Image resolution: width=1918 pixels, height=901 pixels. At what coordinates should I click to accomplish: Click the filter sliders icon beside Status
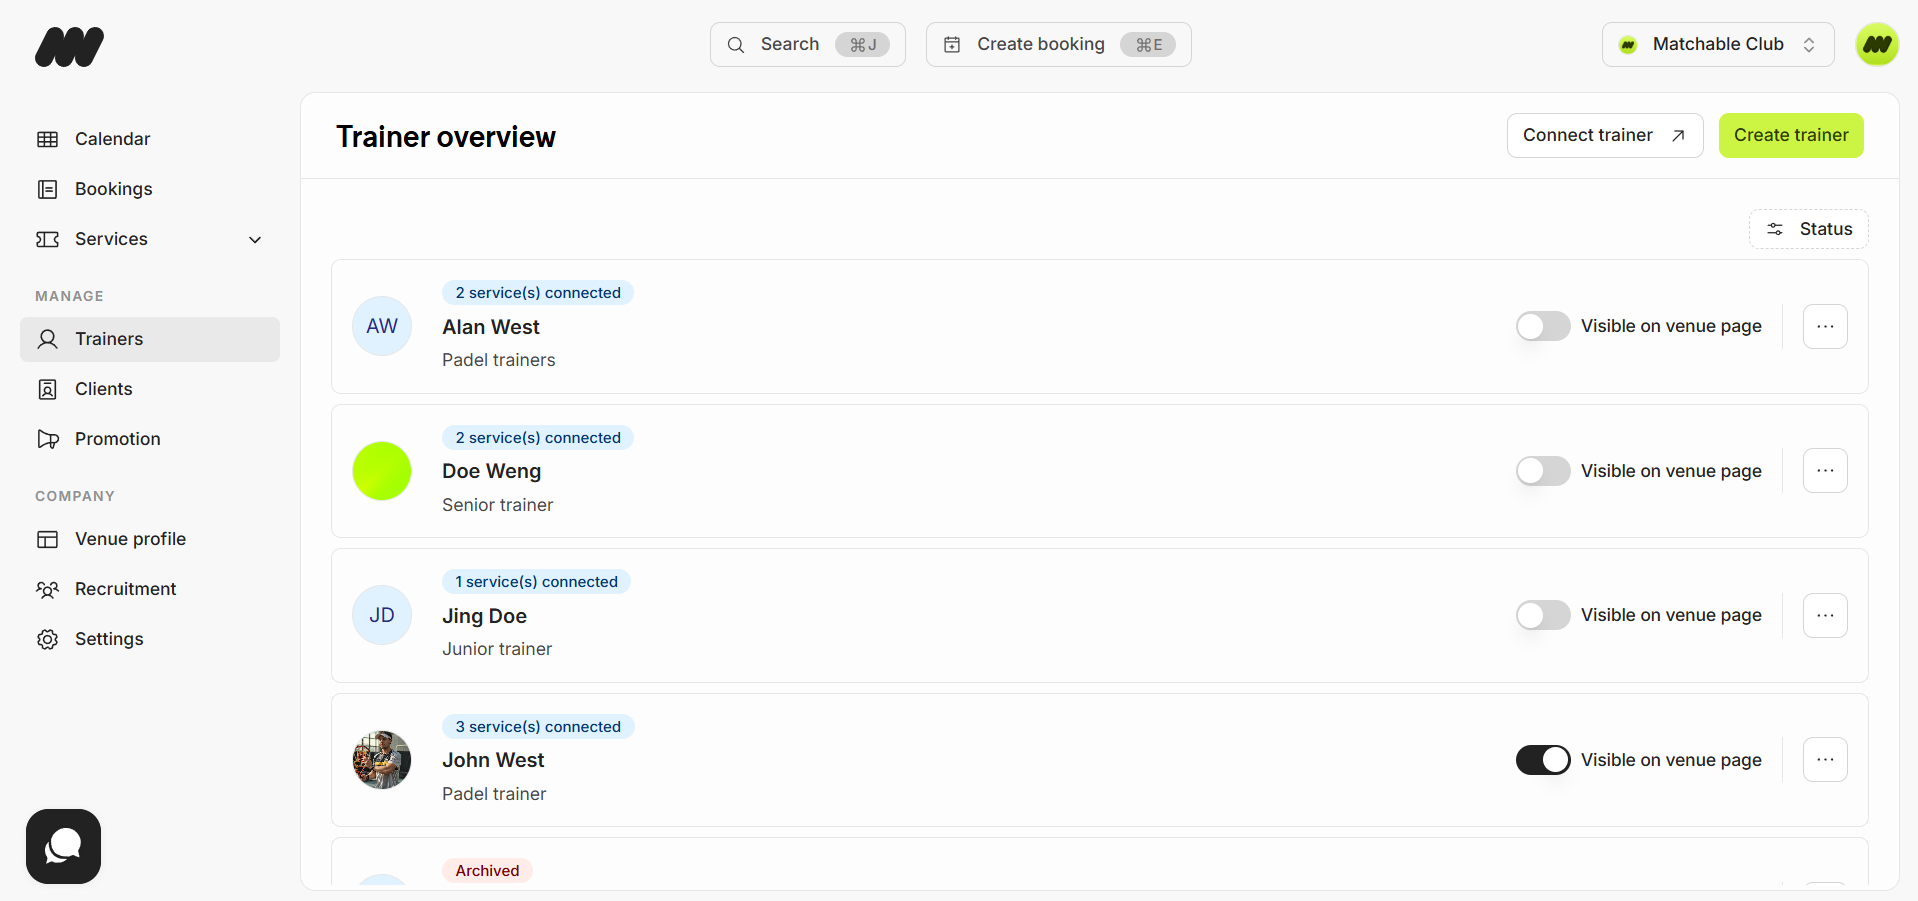pyautogui.click(x=1775, y=229)
